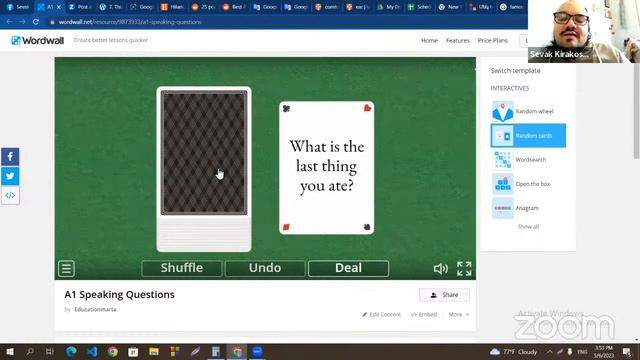
Task: Mute the game sound
Action: click(x=440, y=269)
